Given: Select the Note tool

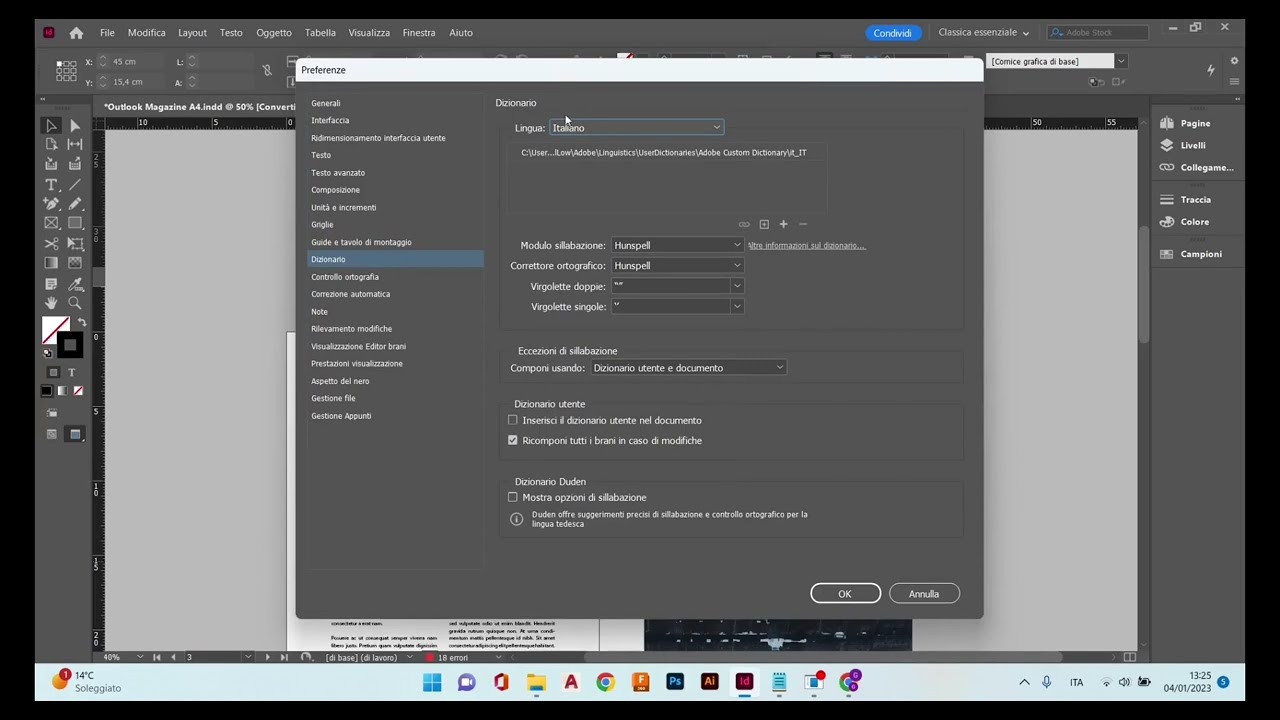Looking at the screenshot, I should coord(51,284).
